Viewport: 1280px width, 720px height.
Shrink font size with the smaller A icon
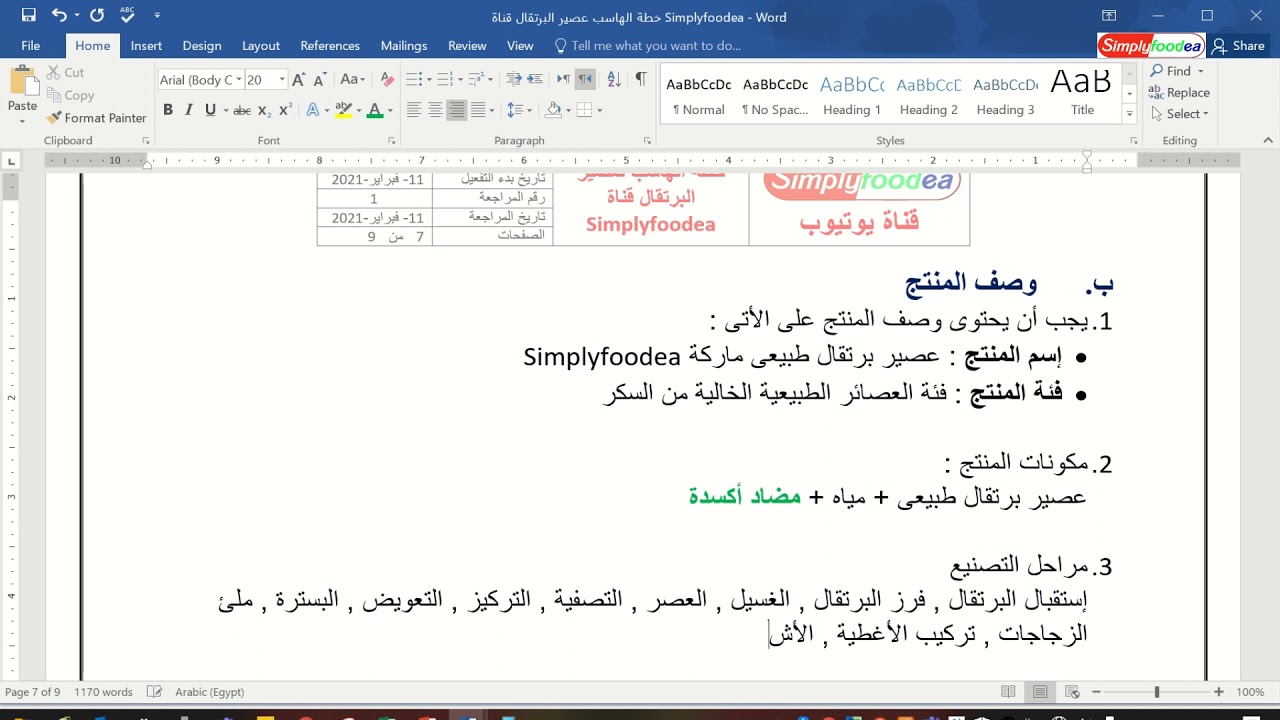point(320,80)
